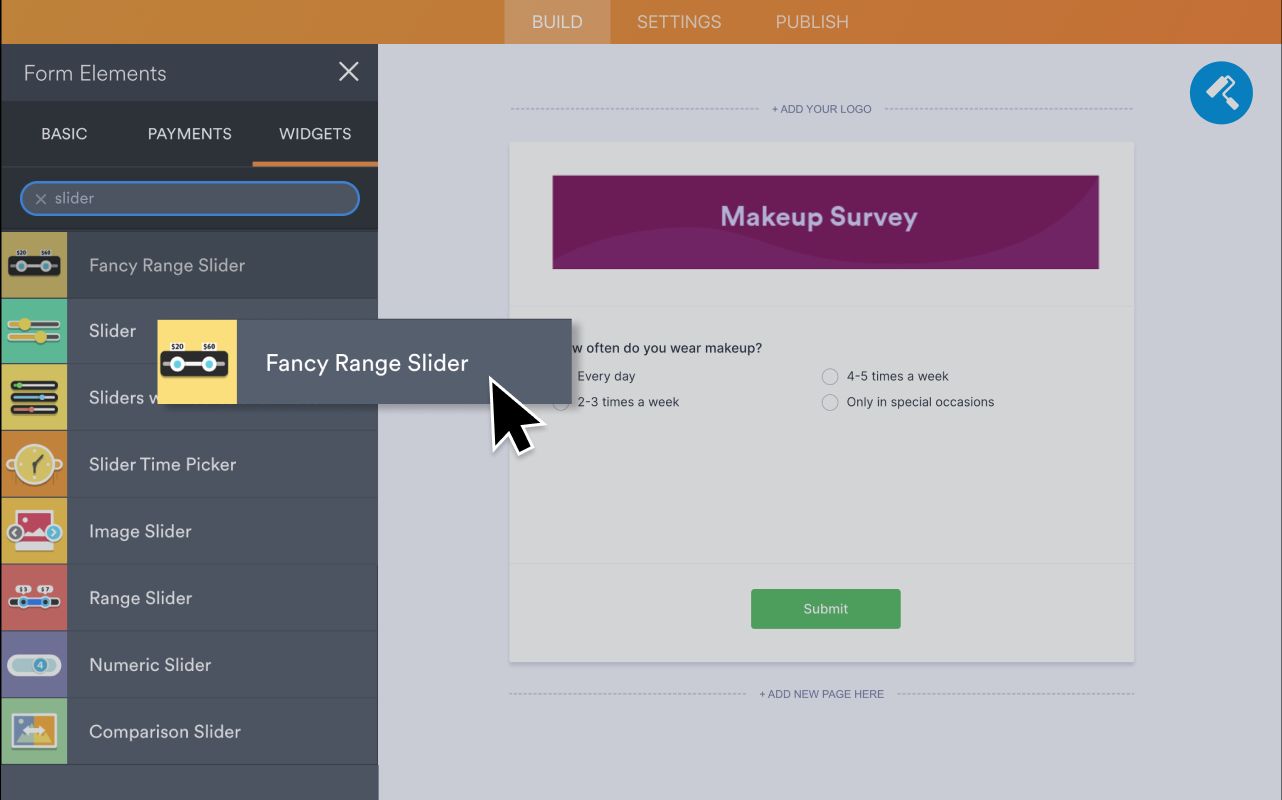Select the Comparison Slider widget icon
Image resolution: width=1282 pixels, height=800 pixels.
coord(34,731)
